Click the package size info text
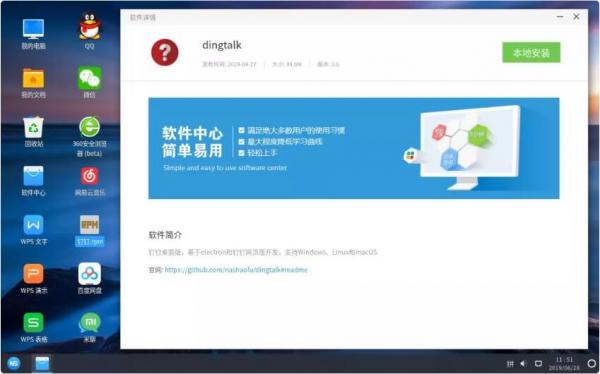 [287, 64]
